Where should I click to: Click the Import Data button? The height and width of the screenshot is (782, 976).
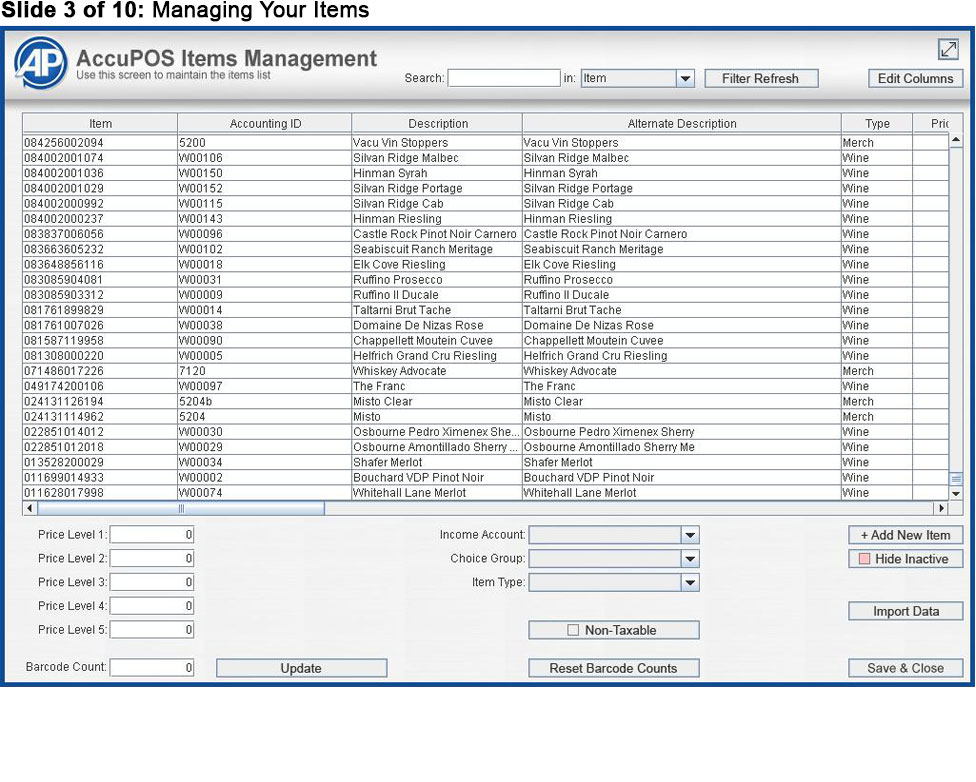pyautogui.click(x=905, y=611)
